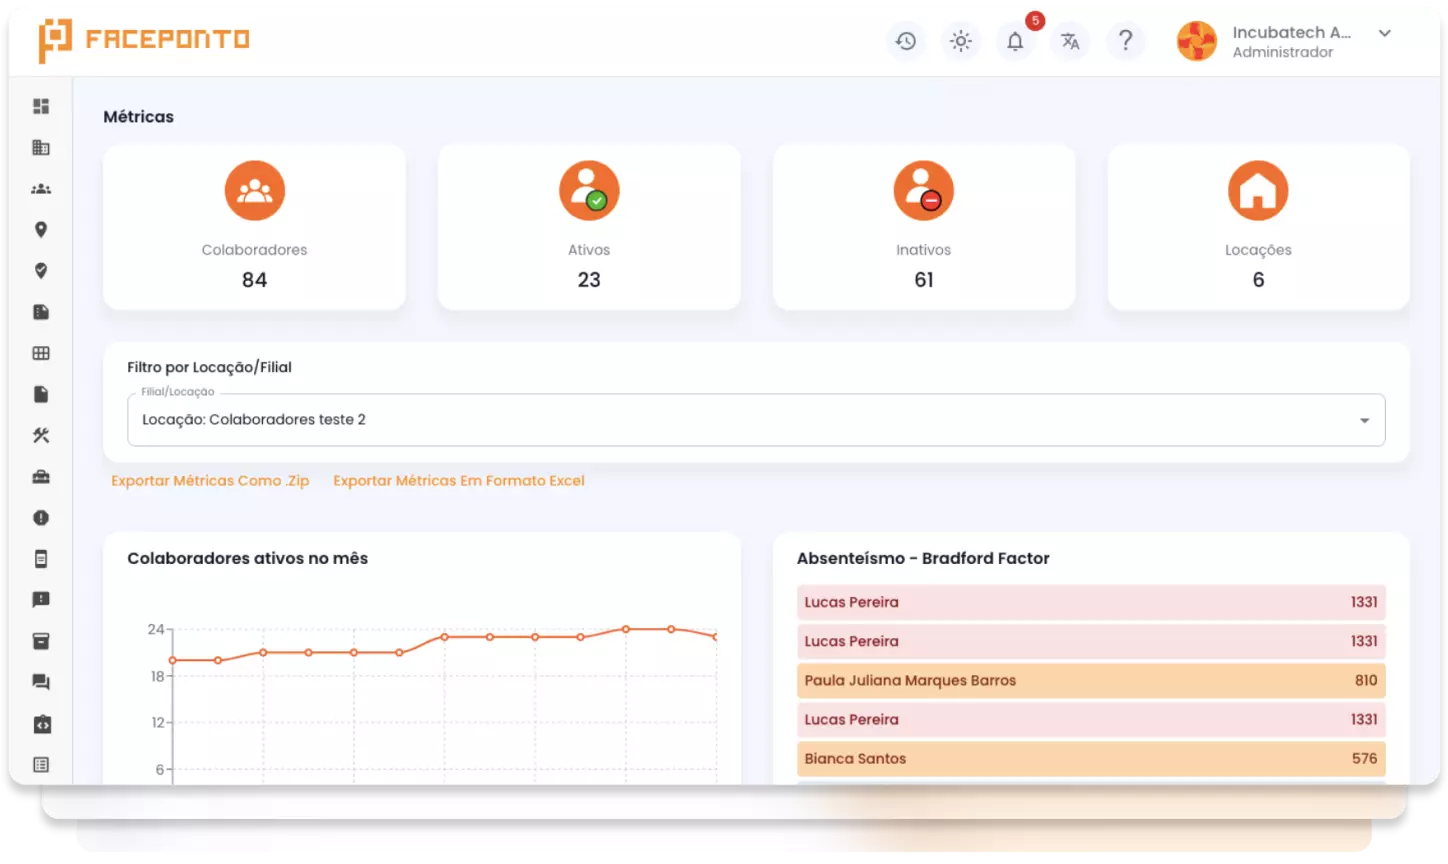This screenshot has width=1448, height=864.
Task: Click the language translate icon
Action: [x=1070, y=41]
